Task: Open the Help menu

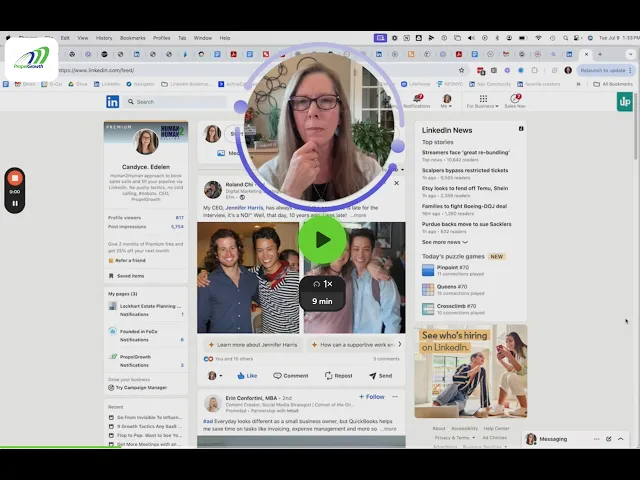Action: 225,38
